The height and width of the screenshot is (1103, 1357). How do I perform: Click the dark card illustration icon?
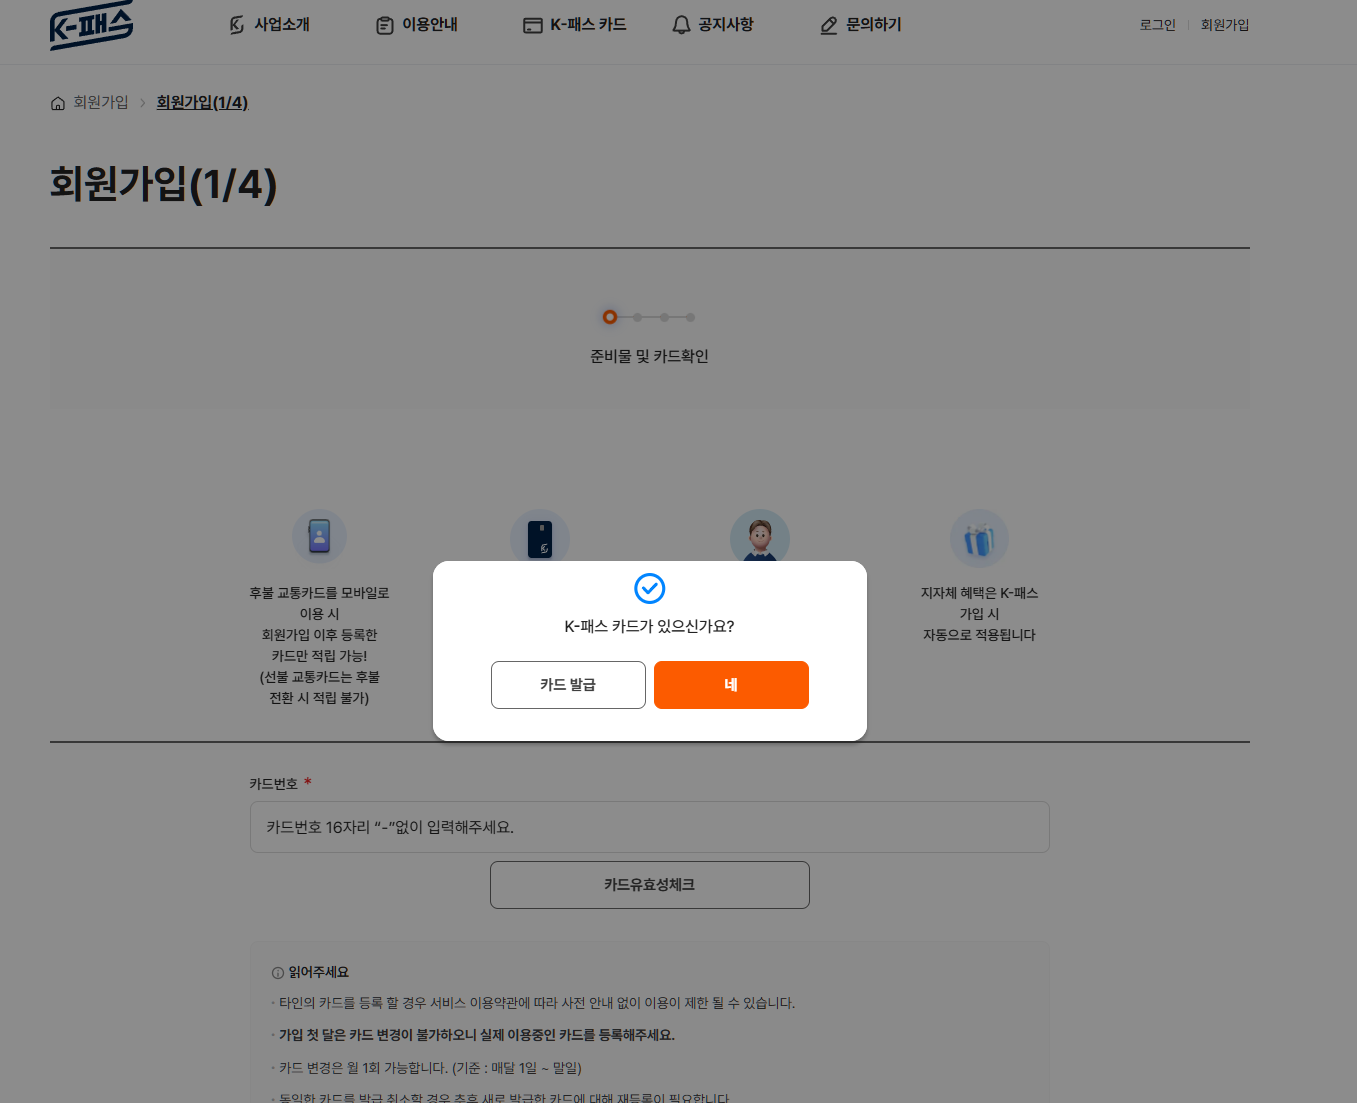point(540,537)
